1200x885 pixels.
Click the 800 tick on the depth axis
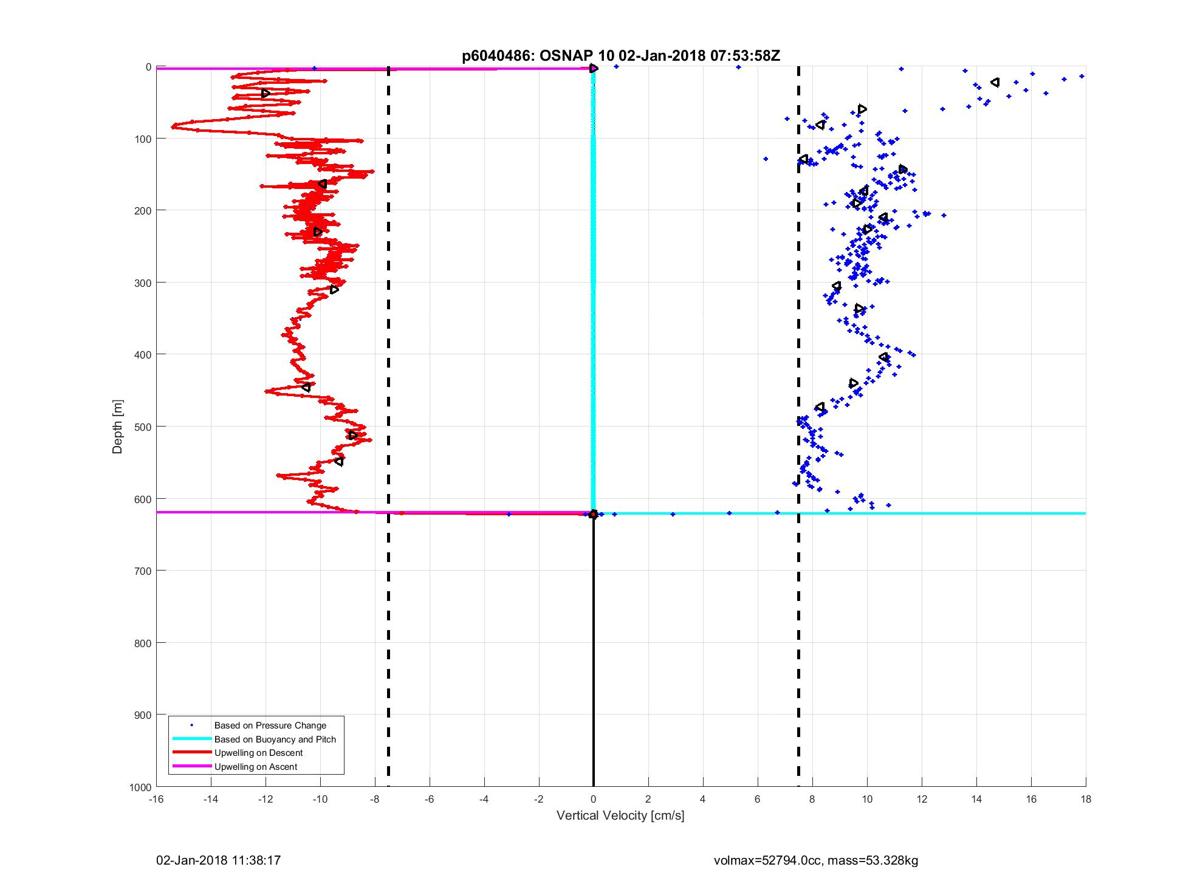[142, 643]
